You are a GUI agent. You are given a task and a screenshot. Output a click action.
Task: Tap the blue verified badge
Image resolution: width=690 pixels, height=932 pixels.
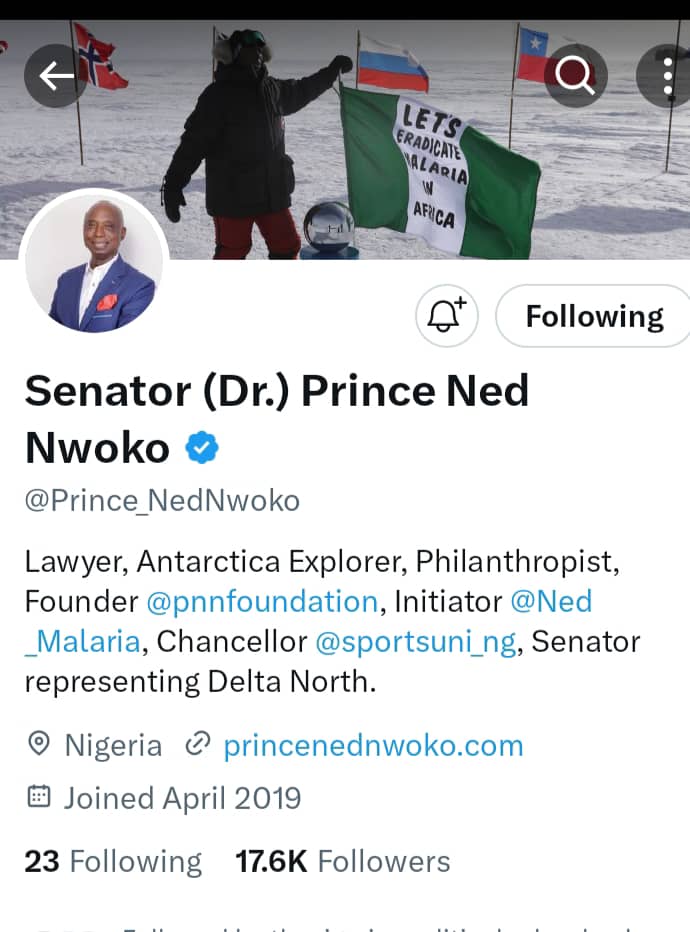click(202, 448)
